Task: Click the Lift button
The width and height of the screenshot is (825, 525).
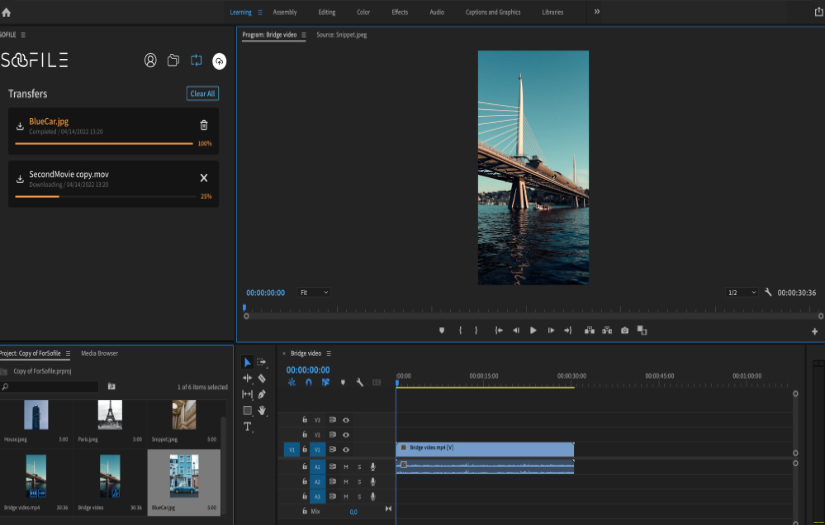Action: pos(589,330)
